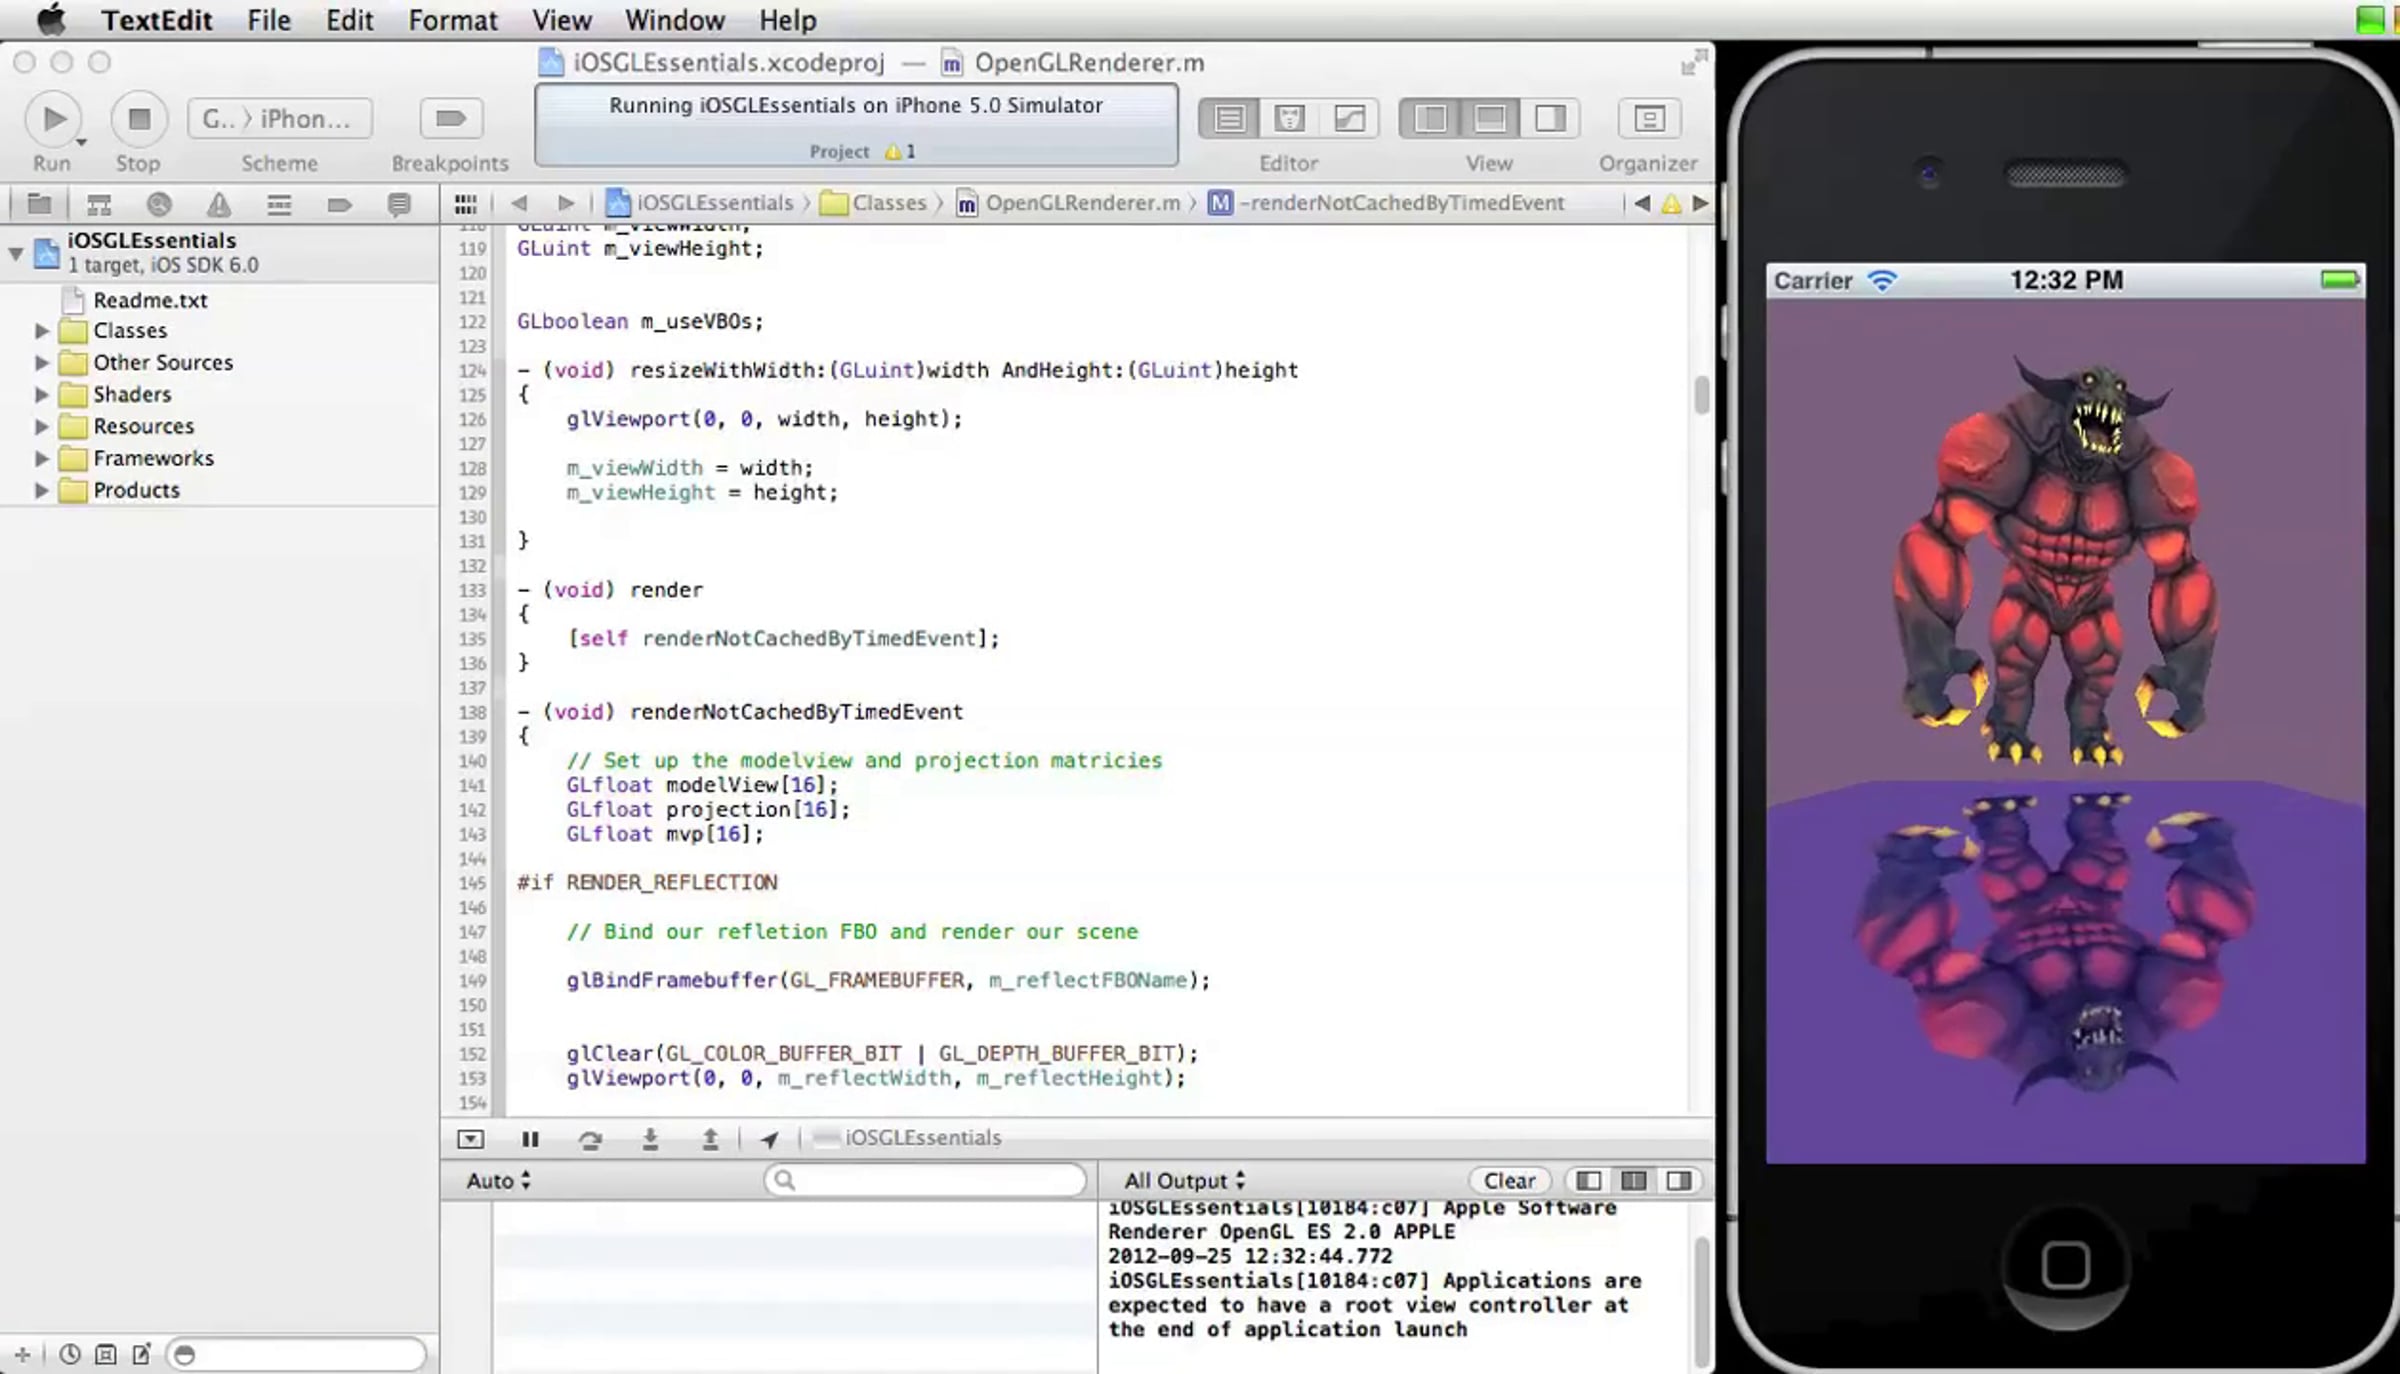Show only the console pane
This screenshot has width=2400, height=1374.
(x=1679, y=1181)
